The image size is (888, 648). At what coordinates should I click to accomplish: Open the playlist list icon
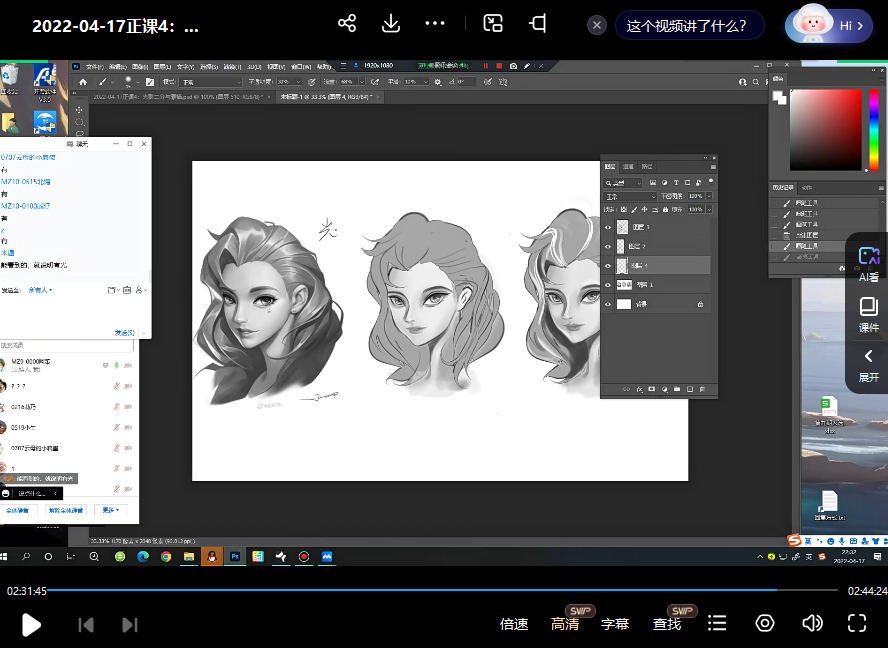coord(717,624)
